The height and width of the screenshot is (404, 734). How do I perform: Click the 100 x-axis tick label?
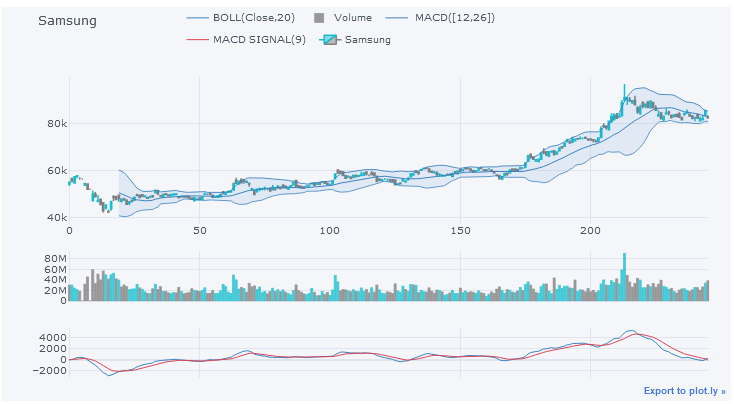coord(329,231)
